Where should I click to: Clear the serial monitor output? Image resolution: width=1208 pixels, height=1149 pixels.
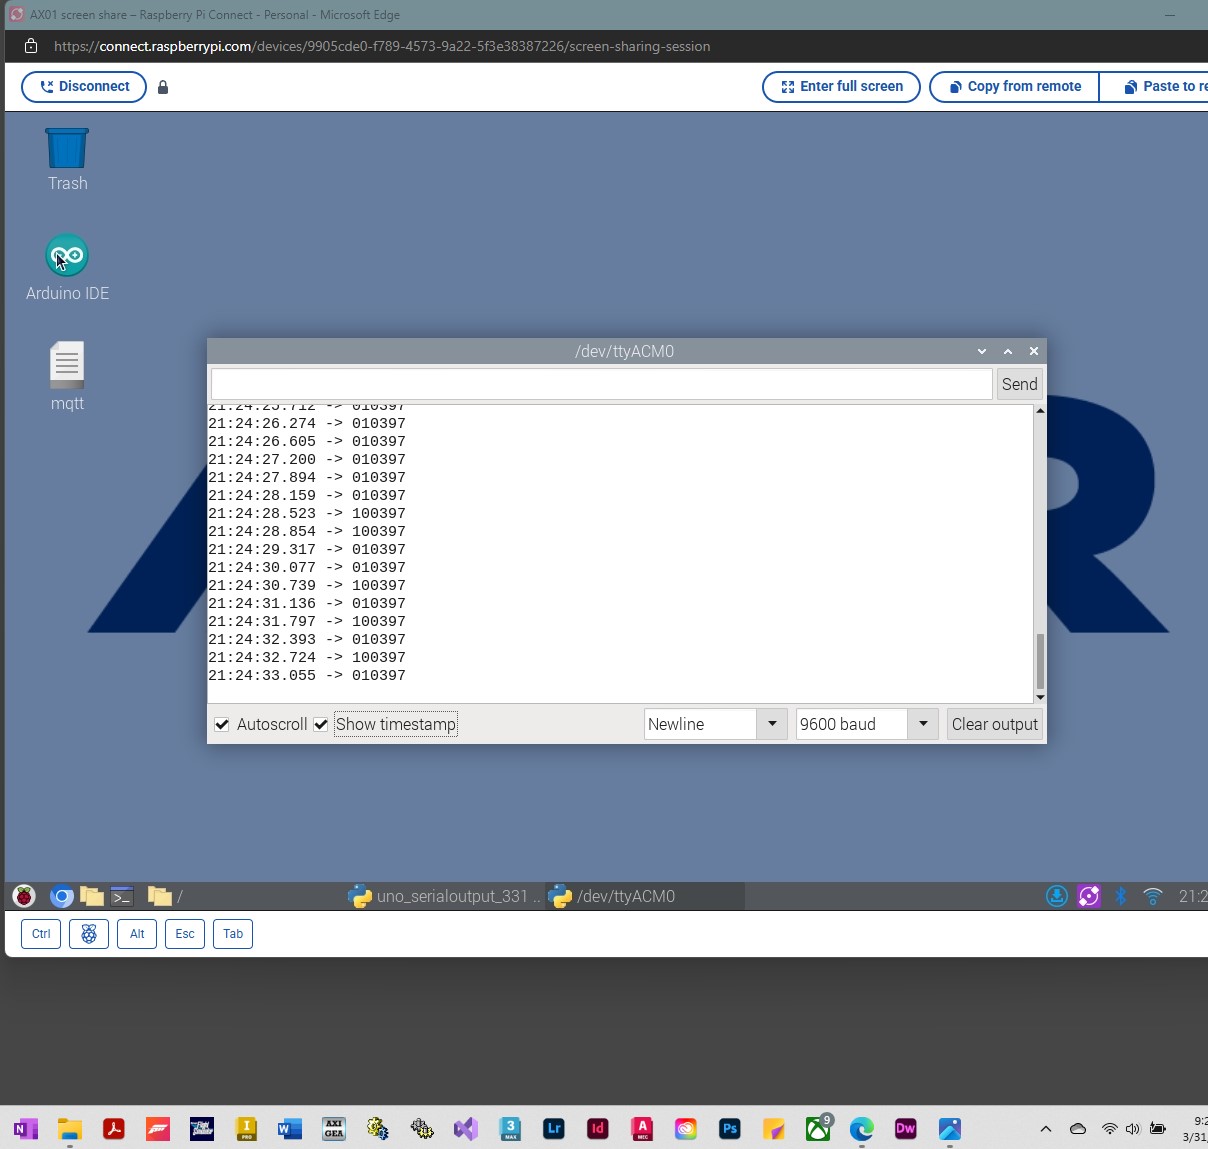click(x=994, y=724)
